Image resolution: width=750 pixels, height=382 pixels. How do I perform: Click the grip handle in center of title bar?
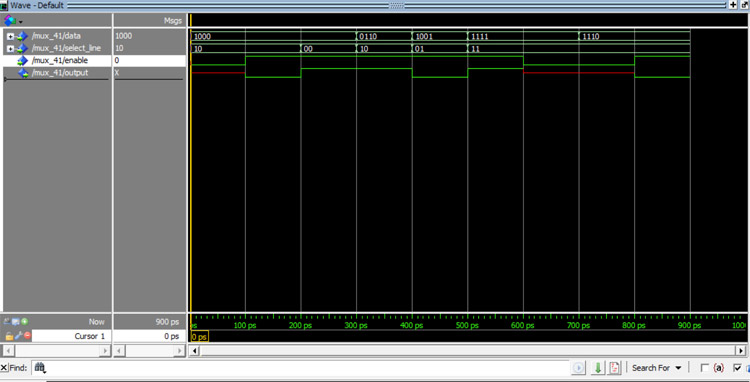(397, 5)
